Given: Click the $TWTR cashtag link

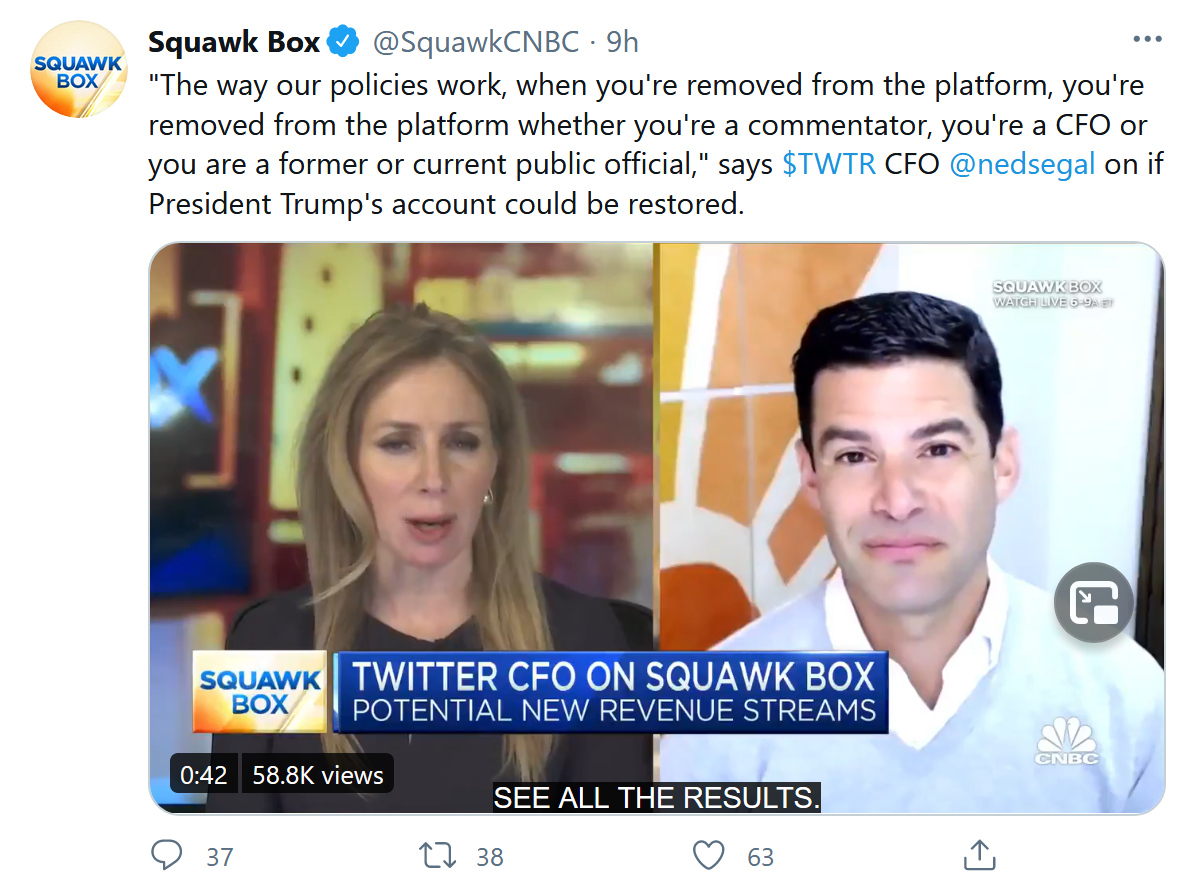Looking at the screenshot, I should tap(829, 164).
